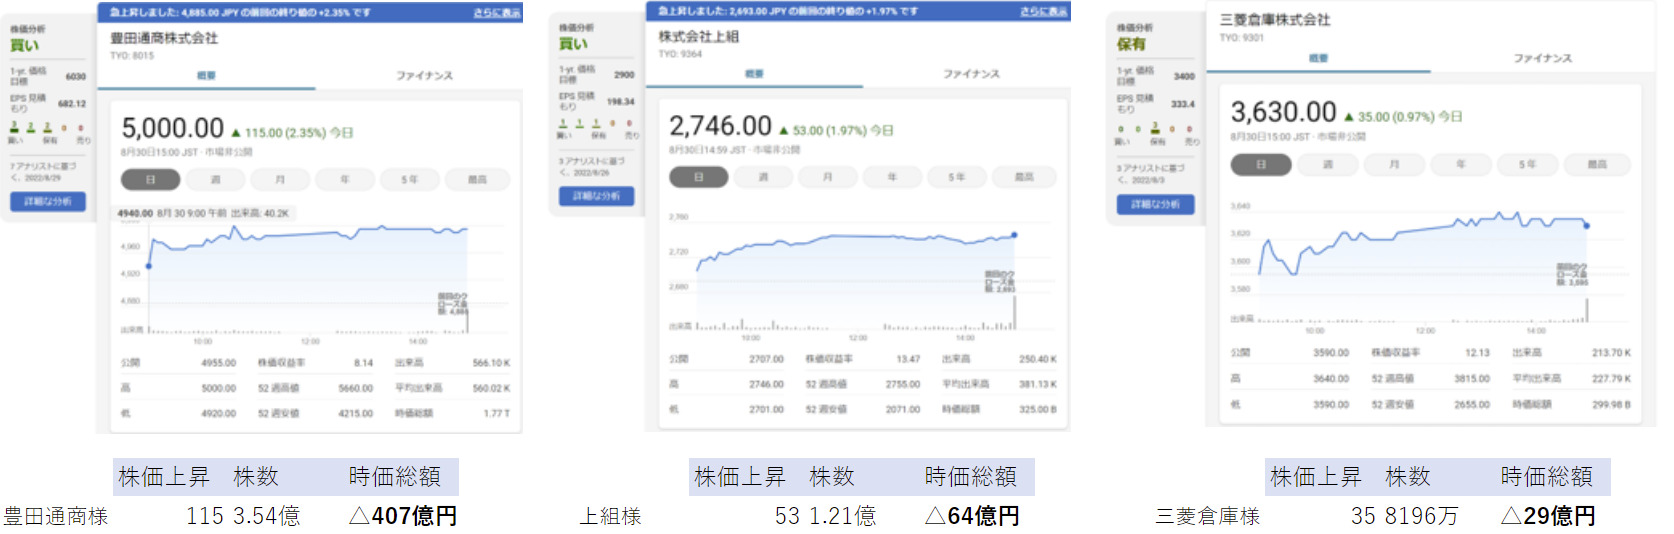Click the 保有 rating beside 三菱倉庫
The width and height of the screenshot is (1674, 534).
coord(1131,44)
